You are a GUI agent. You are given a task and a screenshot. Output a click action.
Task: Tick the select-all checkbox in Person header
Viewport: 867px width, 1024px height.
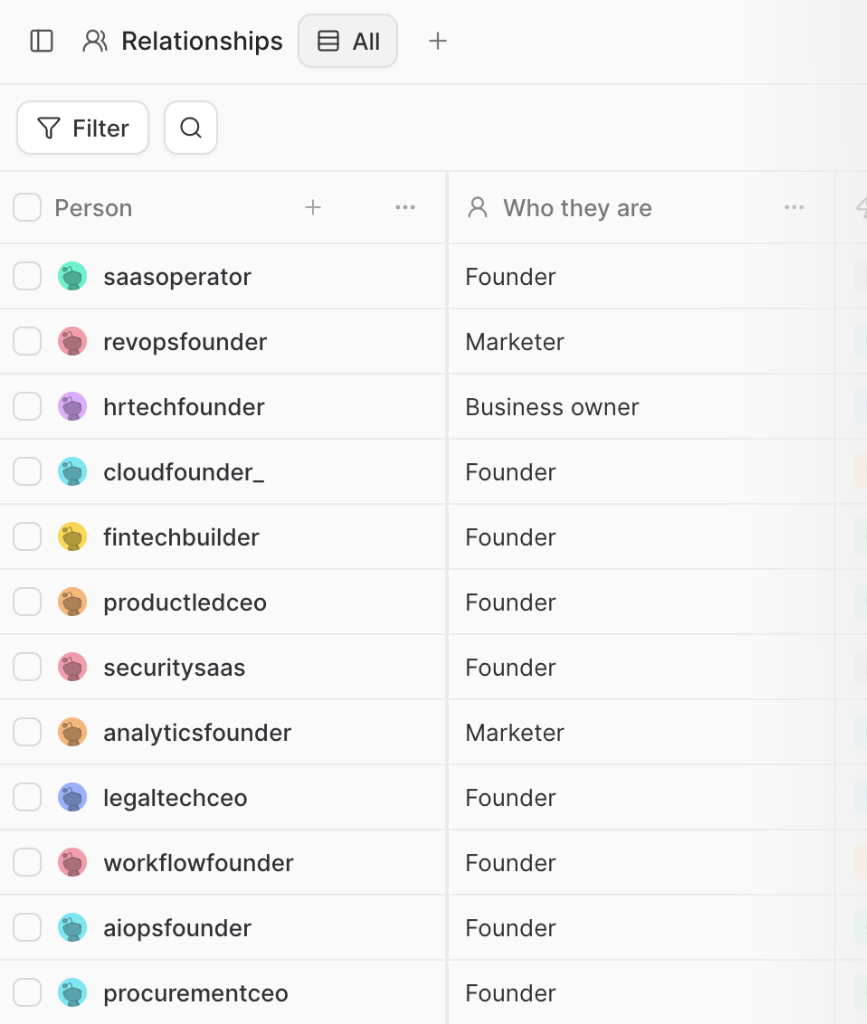pos(27,208)
